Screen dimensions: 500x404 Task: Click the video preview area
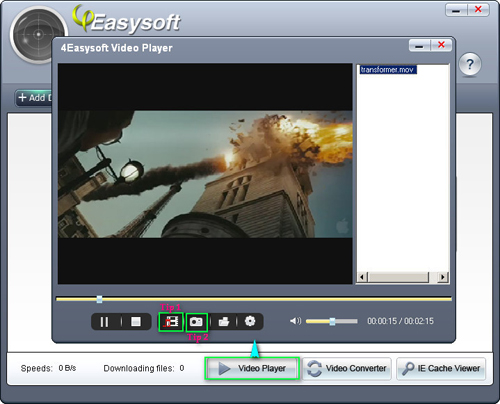(x=205, y=174)
